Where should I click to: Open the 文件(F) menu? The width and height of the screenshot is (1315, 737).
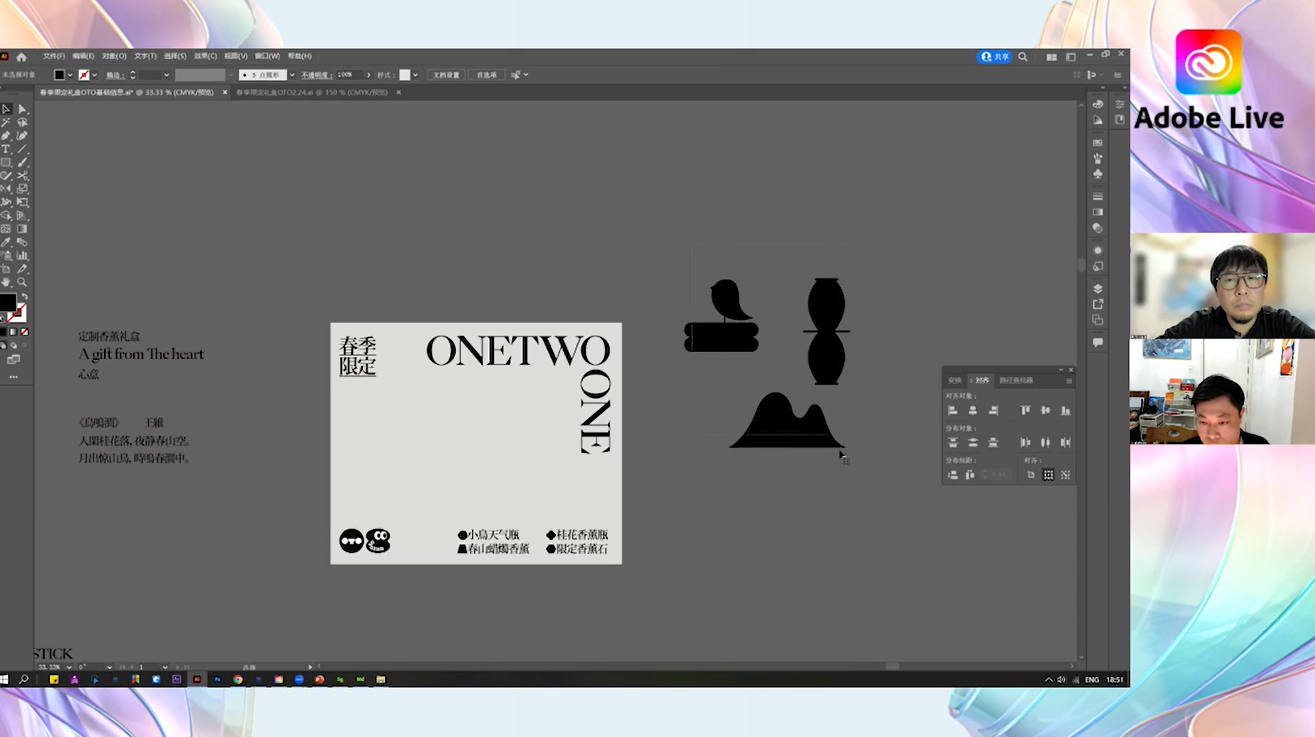54,56
